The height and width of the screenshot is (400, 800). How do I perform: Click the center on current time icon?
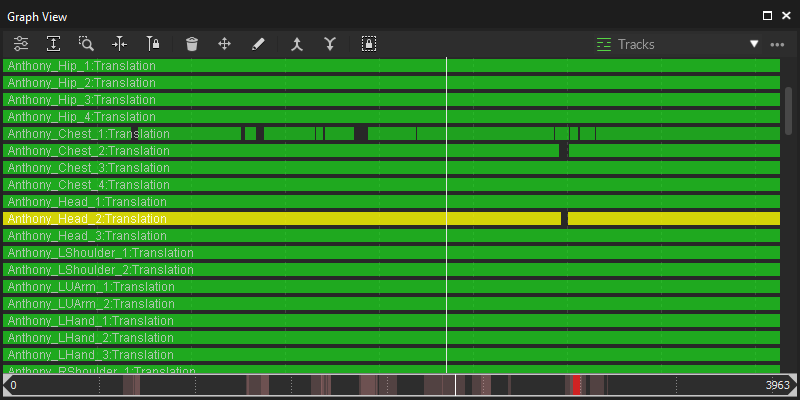click(120, 44)
